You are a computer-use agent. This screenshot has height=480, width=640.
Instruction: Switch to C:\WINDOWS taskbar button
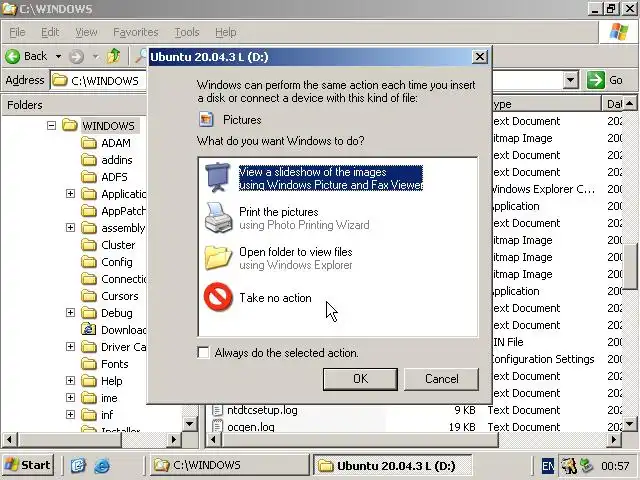[229, 465]
